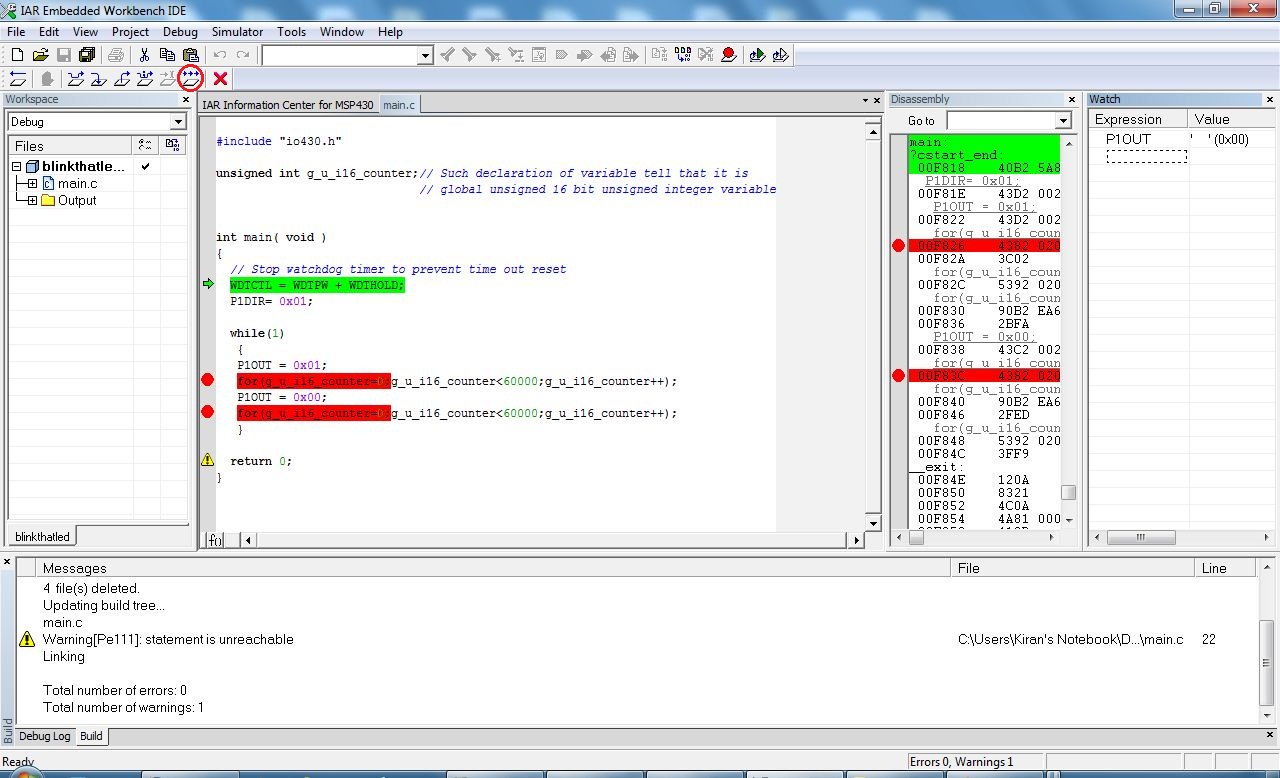Click editor tab list dropdown arrow
The width and height of the screenshot is (1280, 778).
[x=866, y=101]
